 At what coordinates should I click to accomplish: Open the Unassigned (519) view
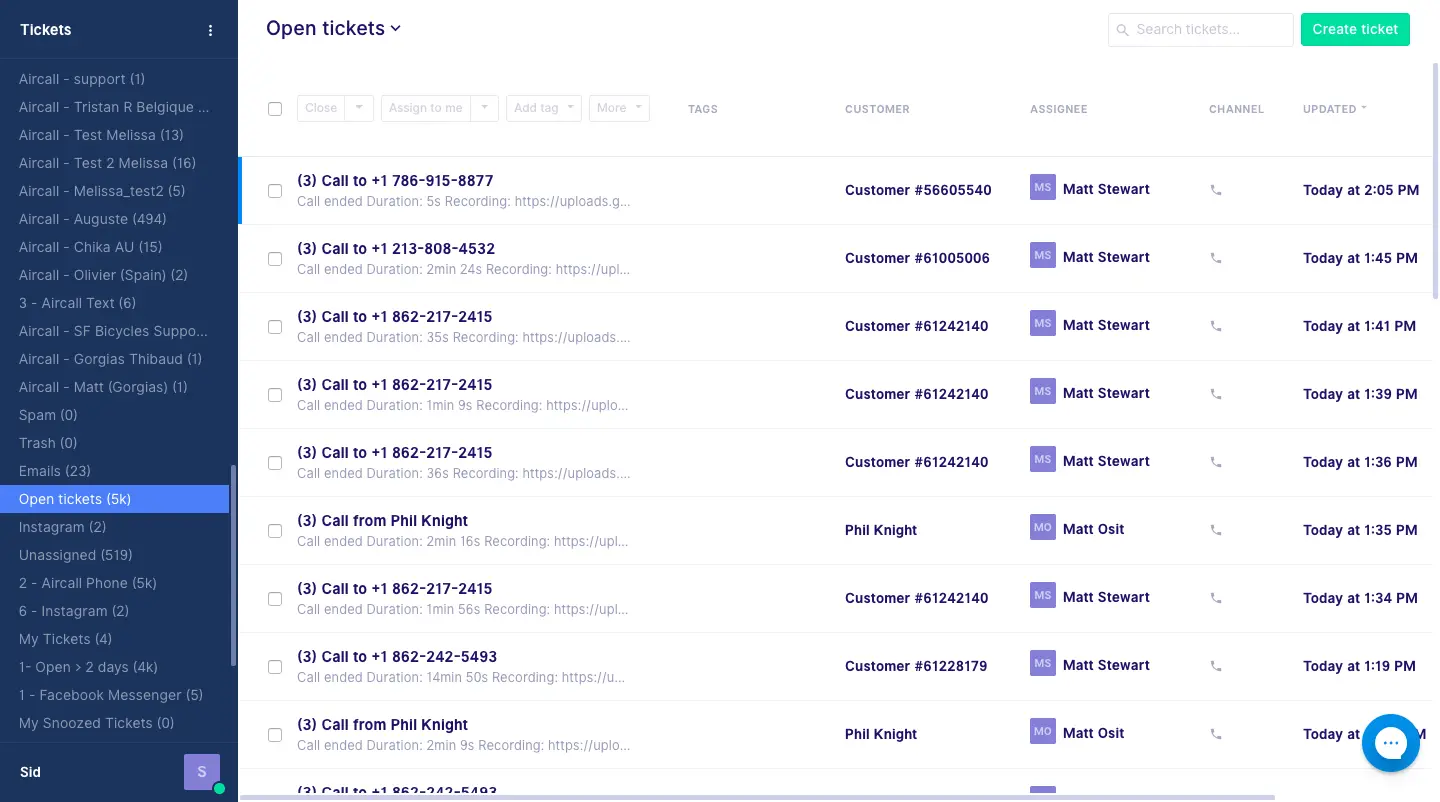point(76,555)
